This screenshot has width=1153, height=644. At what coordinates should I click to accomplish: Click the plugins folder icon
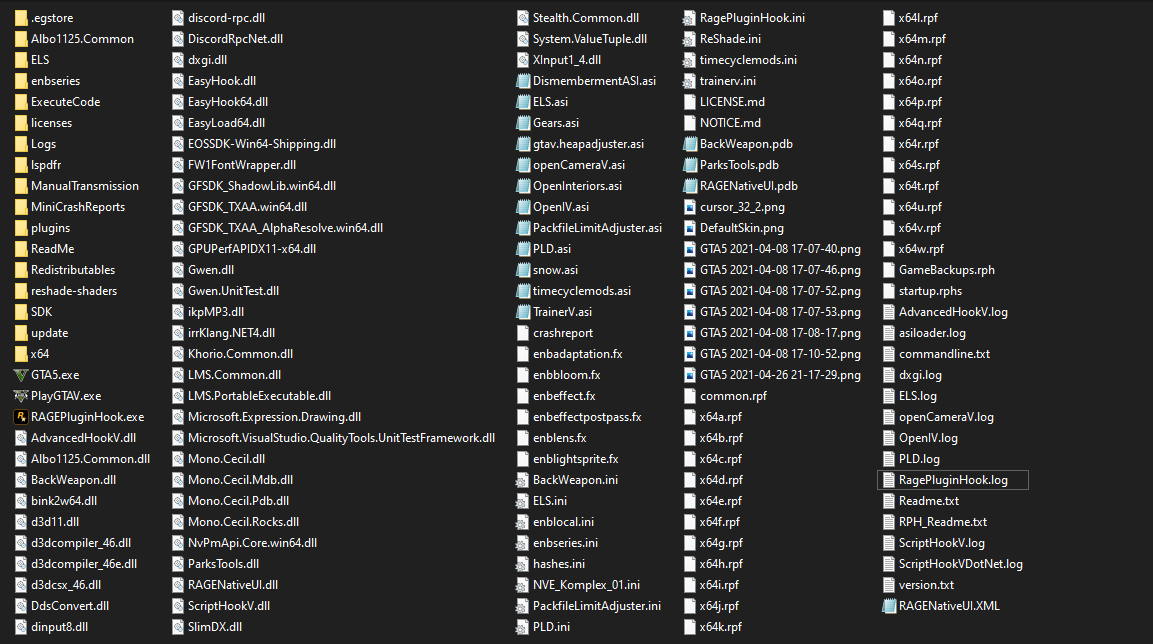pyautogui.click(x=21, y=228)
